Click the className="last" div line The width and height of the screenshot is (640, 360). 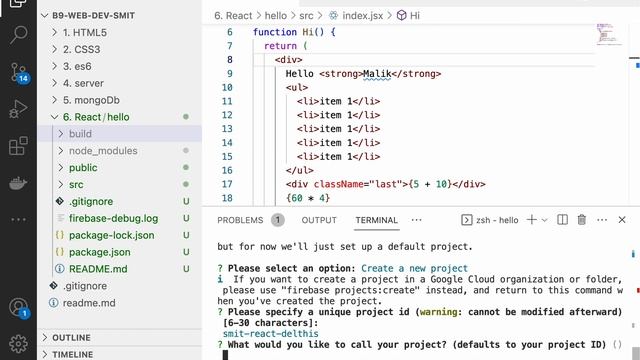[385, 184]
